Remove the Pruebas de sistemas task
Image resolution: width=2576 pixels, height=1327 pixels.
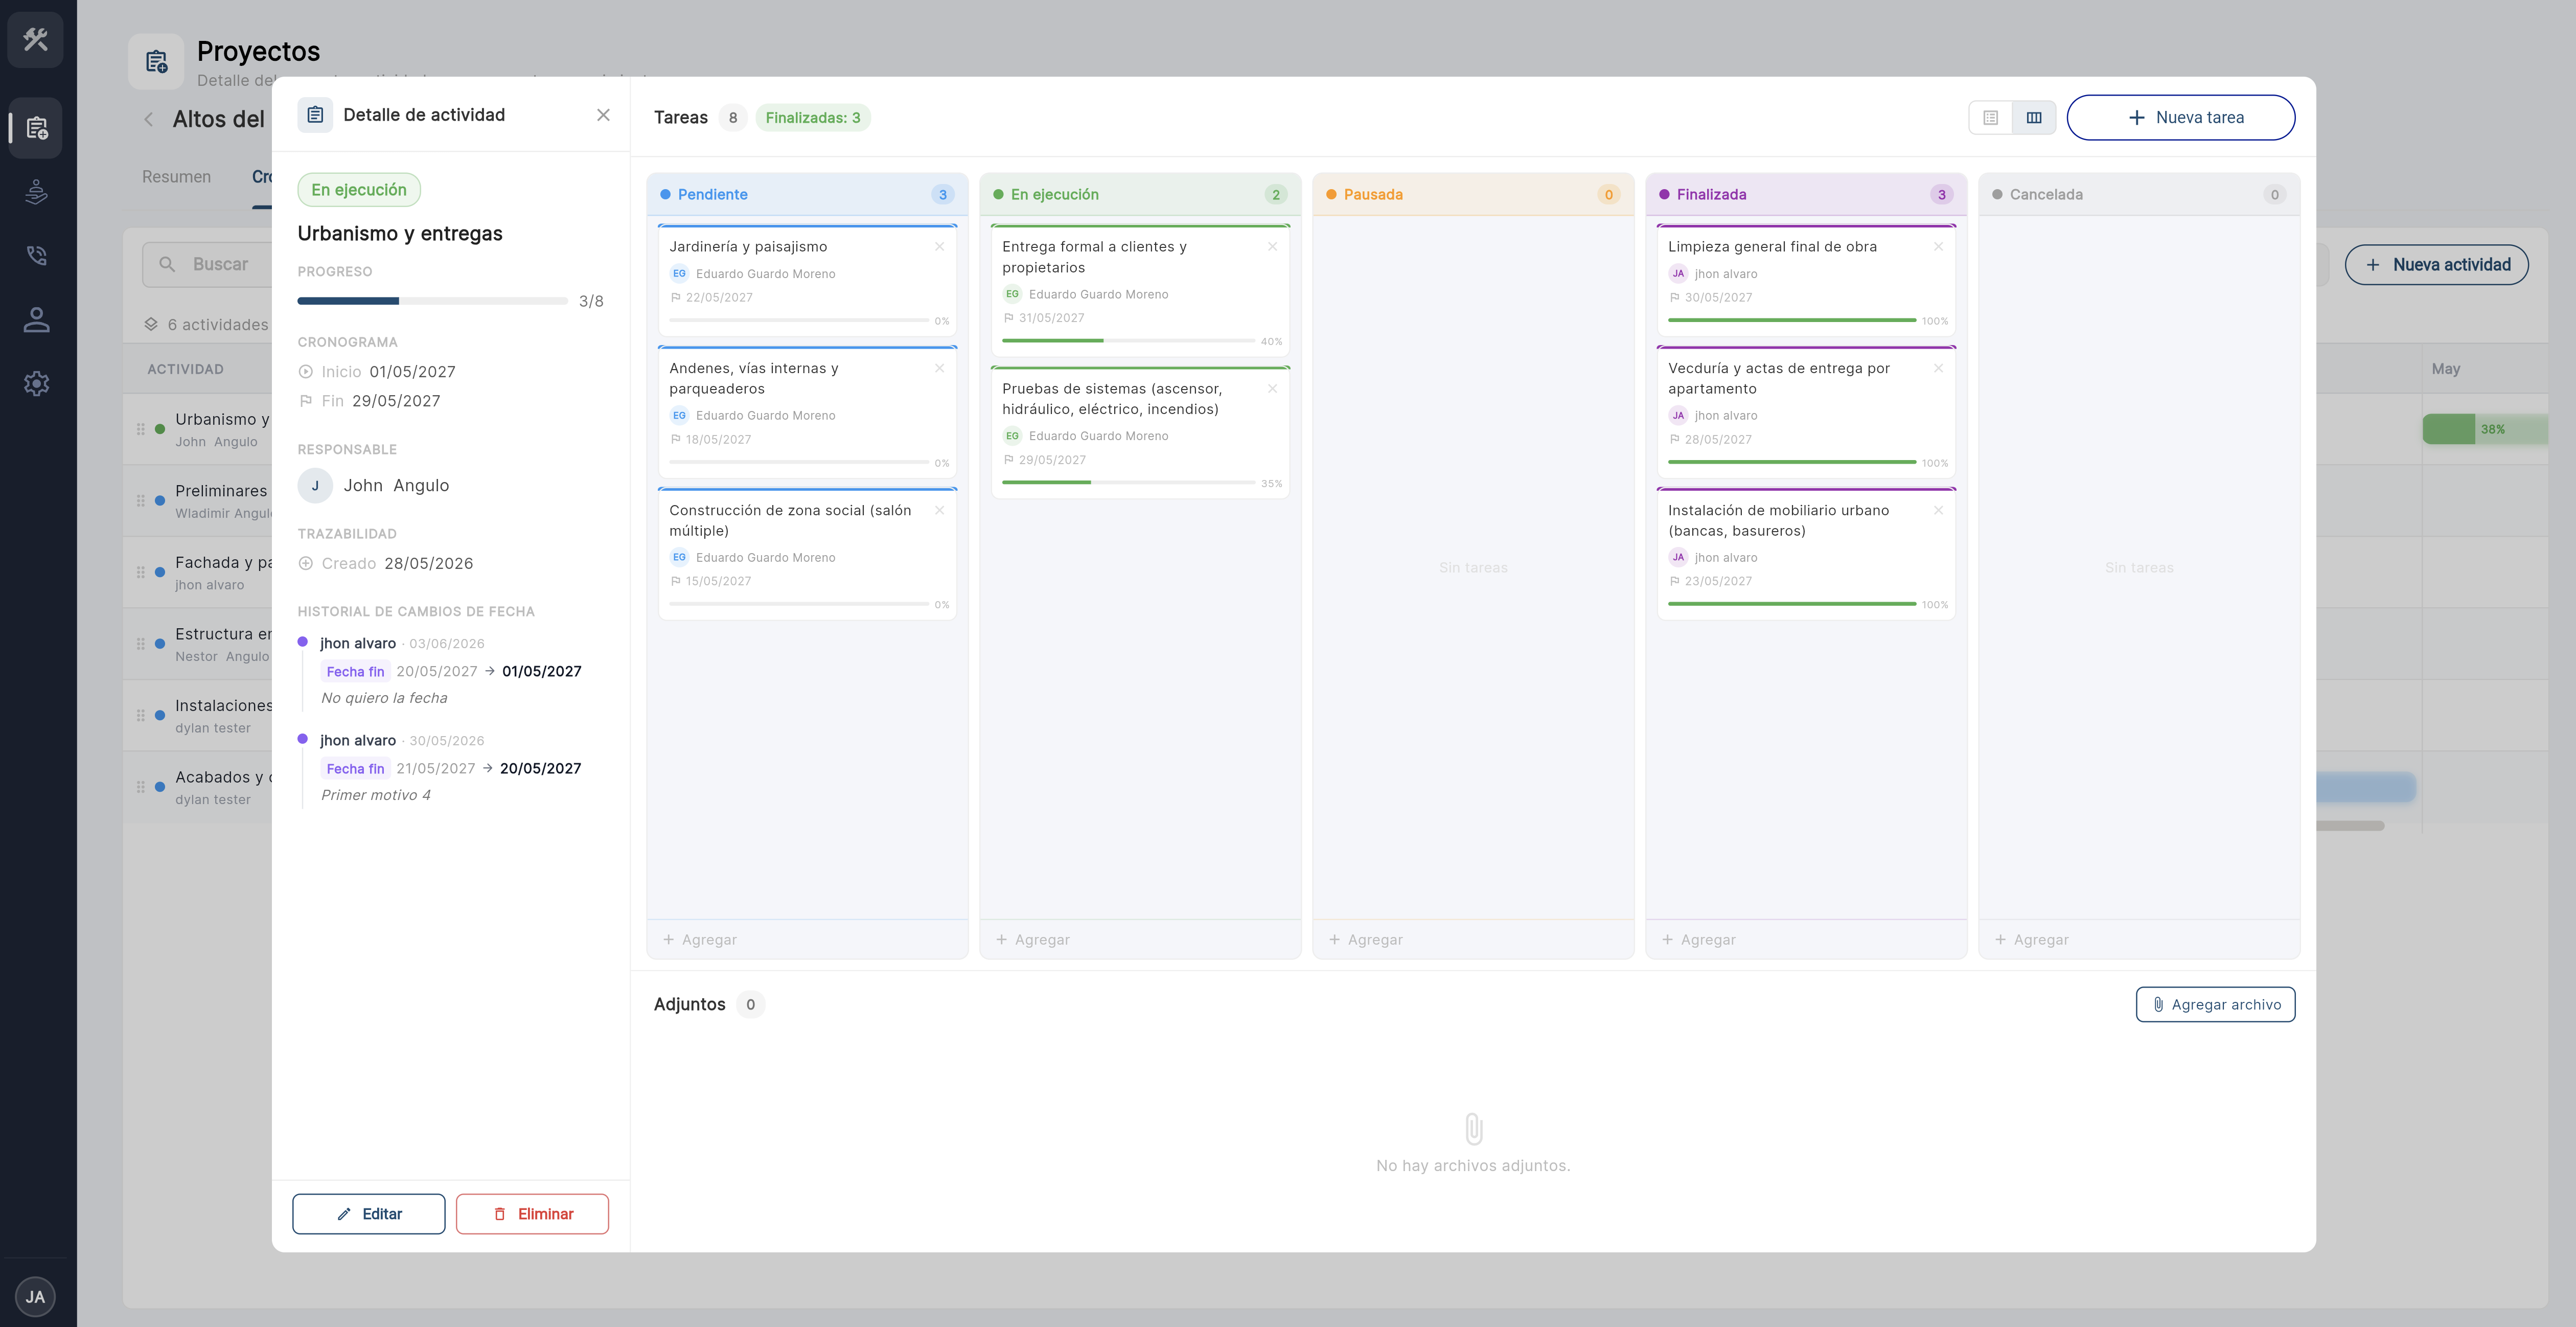click(x=1272, y=389)
